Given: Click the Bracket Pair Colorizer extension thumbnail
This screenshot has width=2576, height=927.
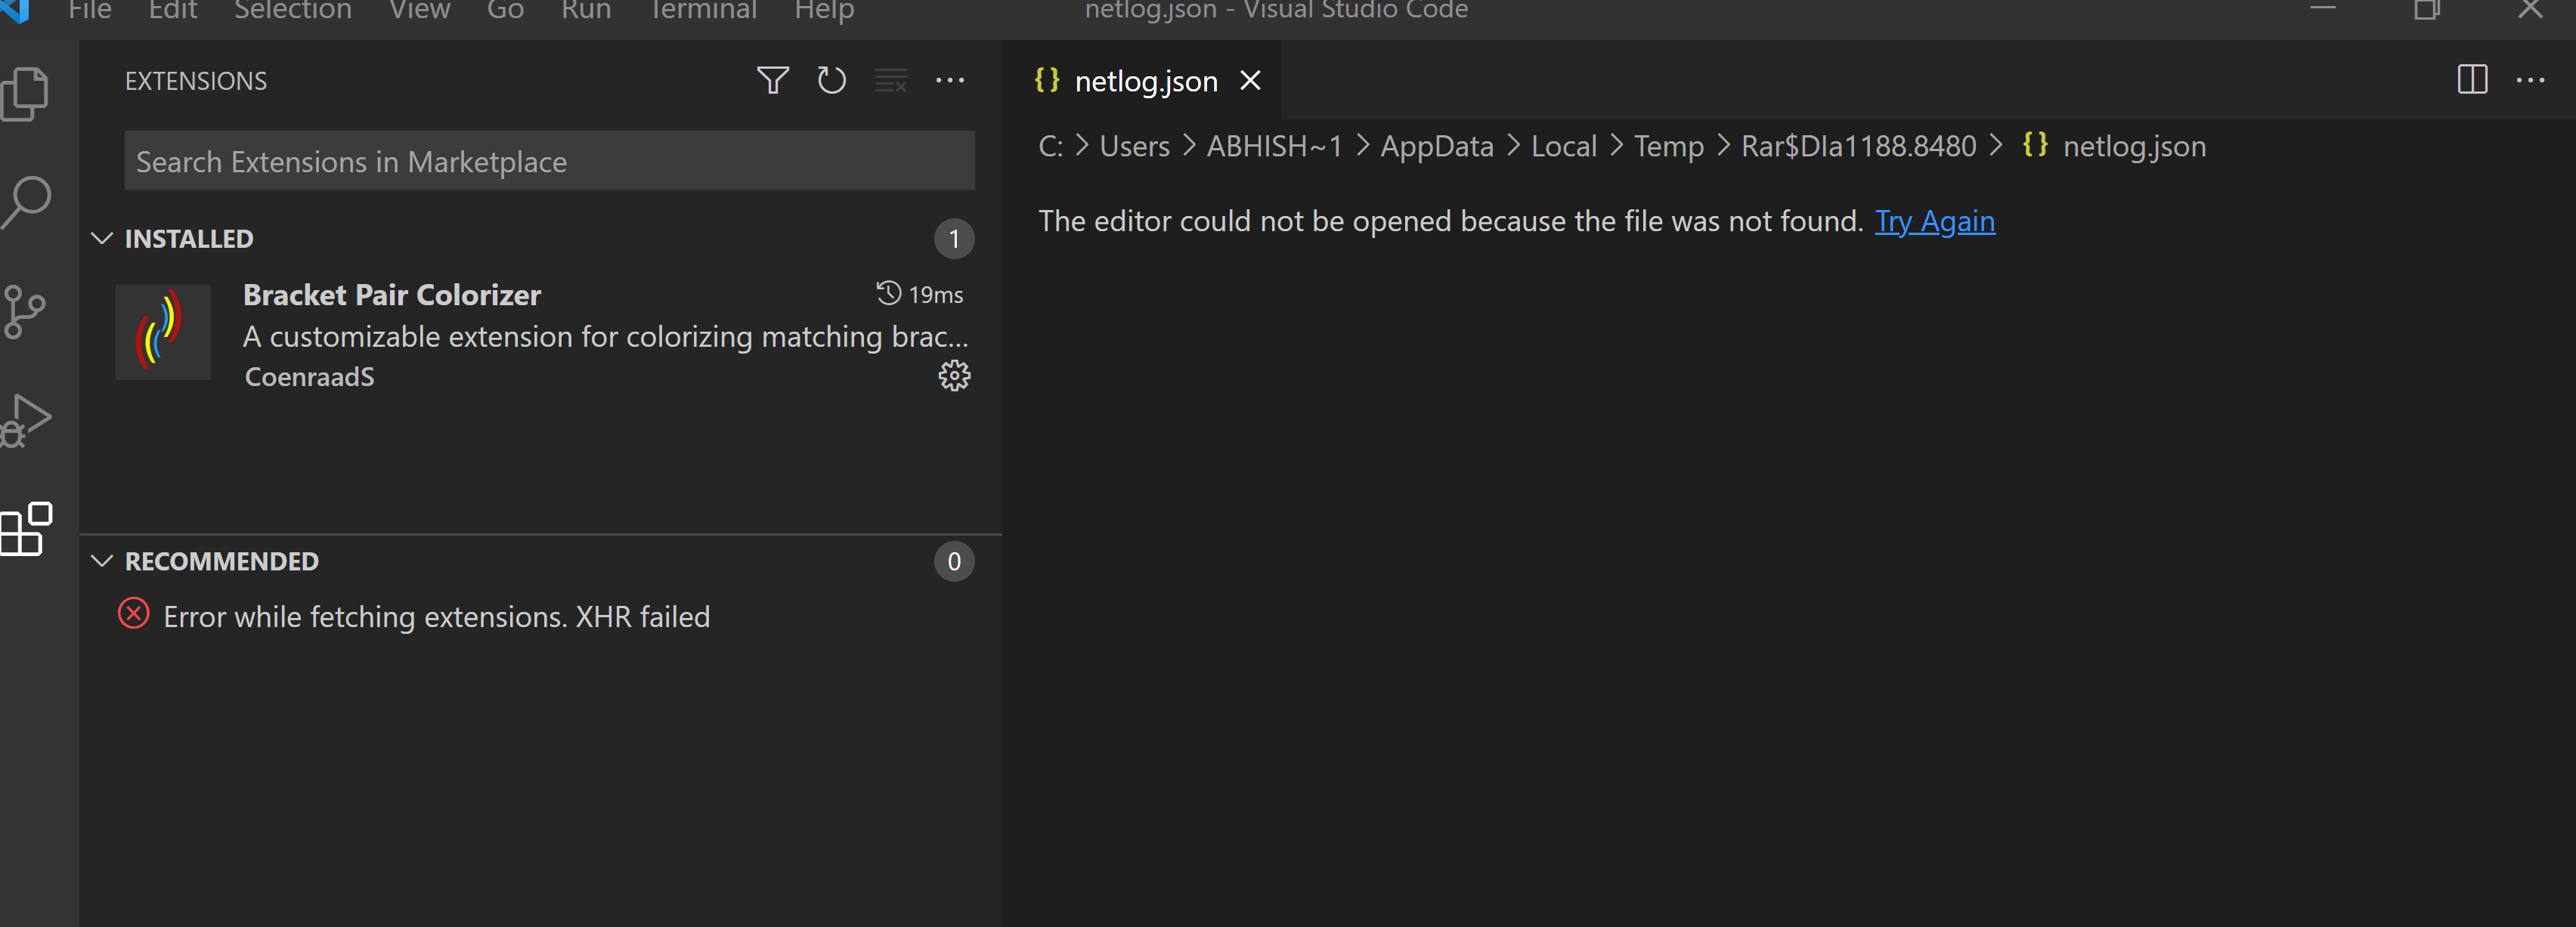Looking at the screenshot, I should (163, 332).
